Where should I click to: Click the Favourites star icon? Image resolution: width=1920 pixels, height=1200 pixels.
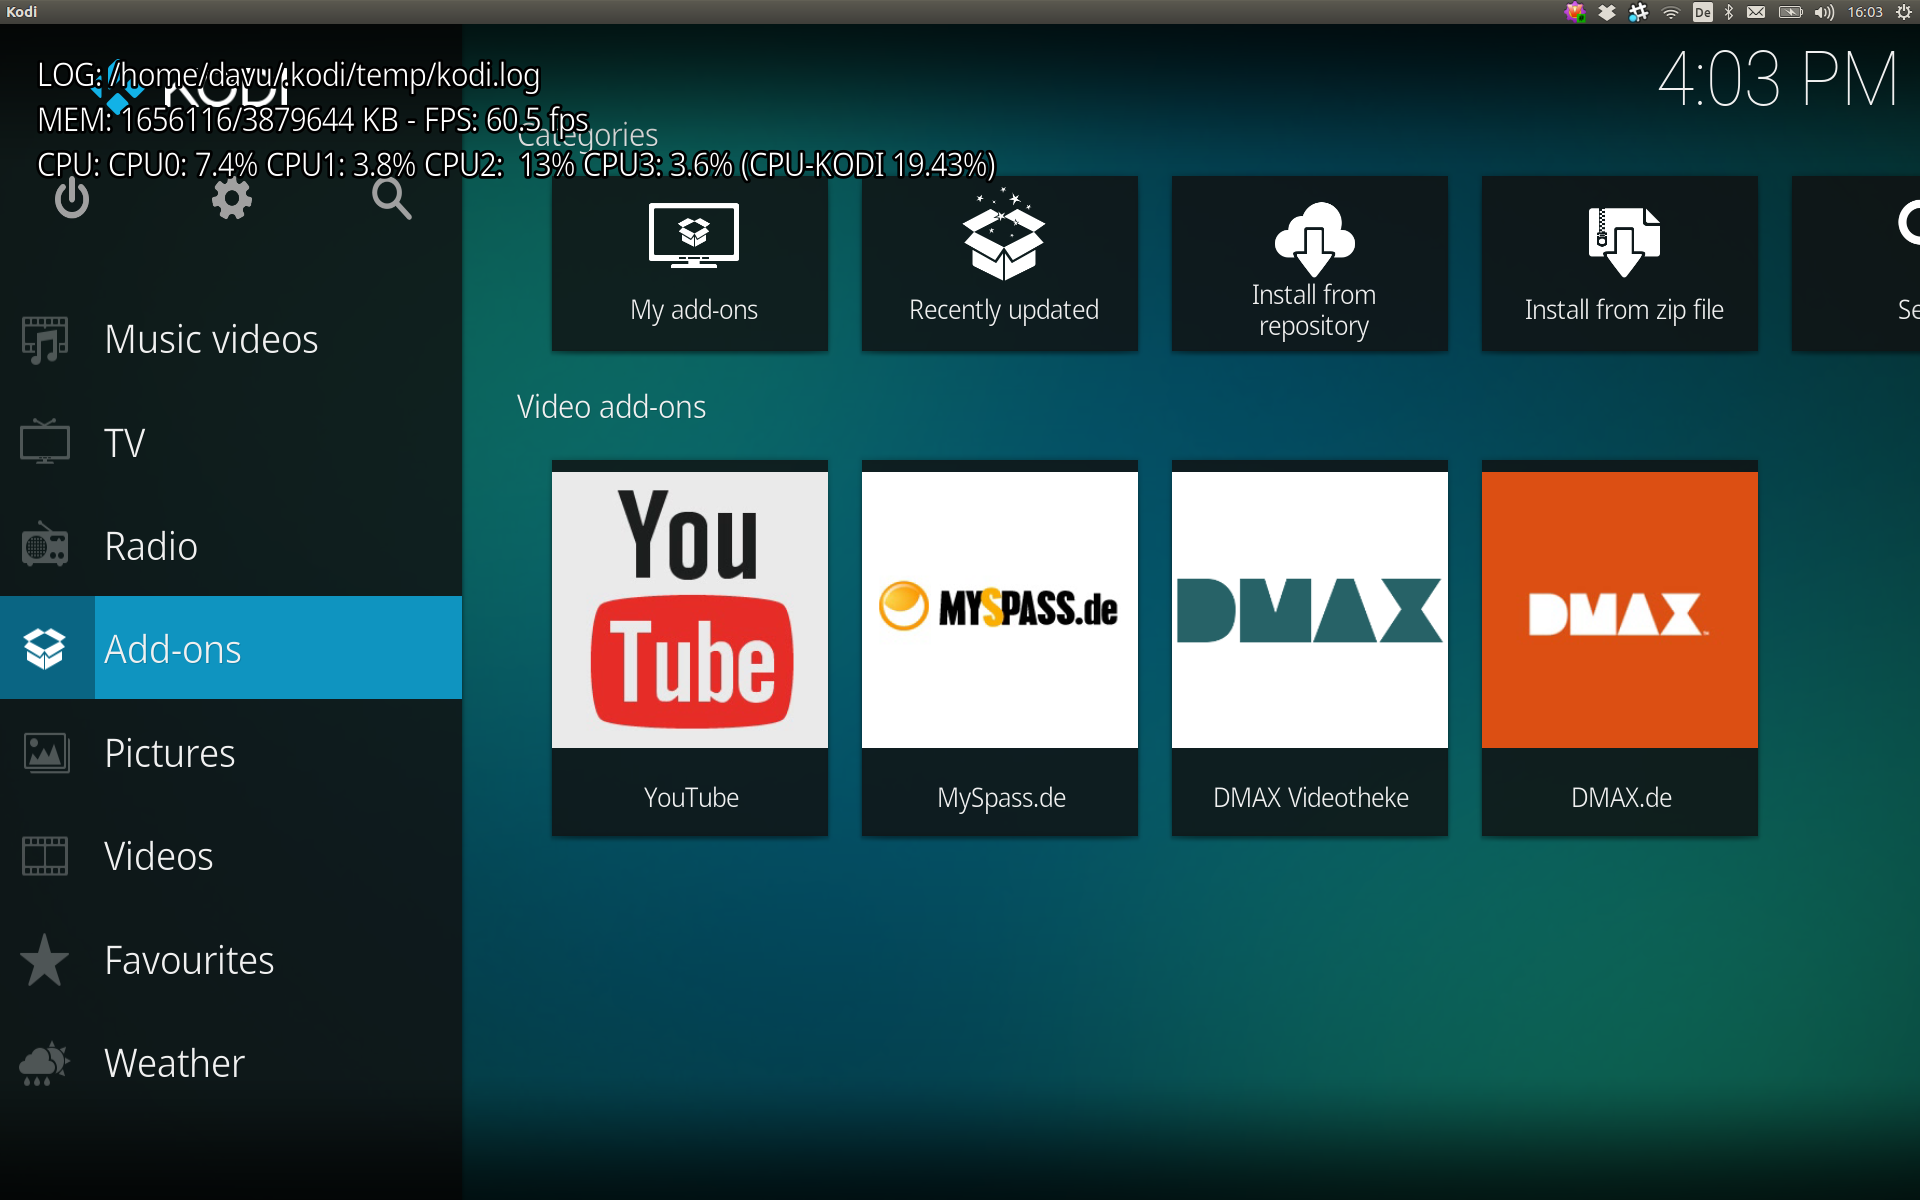click(x=45, y=960)
